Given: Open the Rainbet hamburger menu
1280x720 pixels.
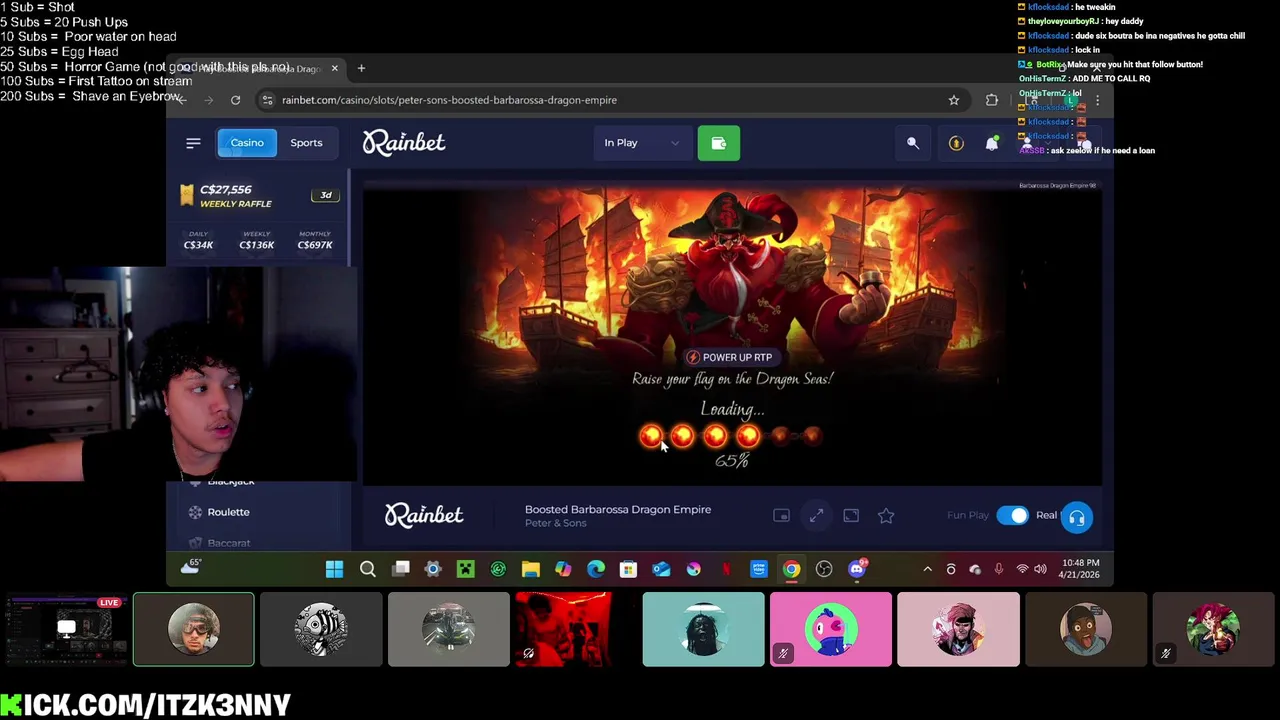Looking at the screenshot, I should (x=193, y=143).
